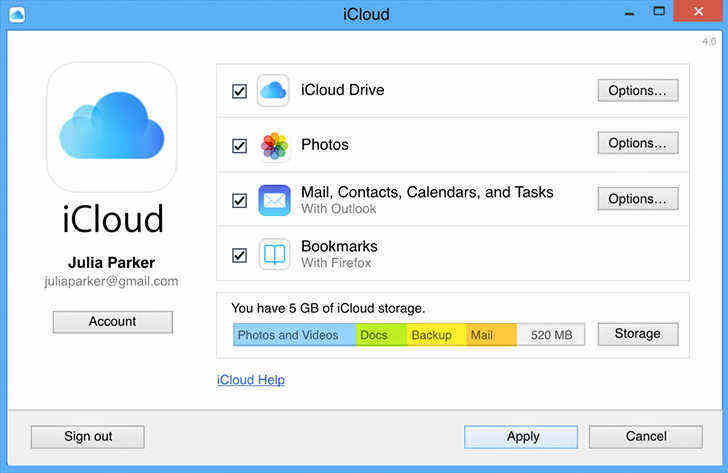Click the Account button
The image size is (728, 473).
112,322
